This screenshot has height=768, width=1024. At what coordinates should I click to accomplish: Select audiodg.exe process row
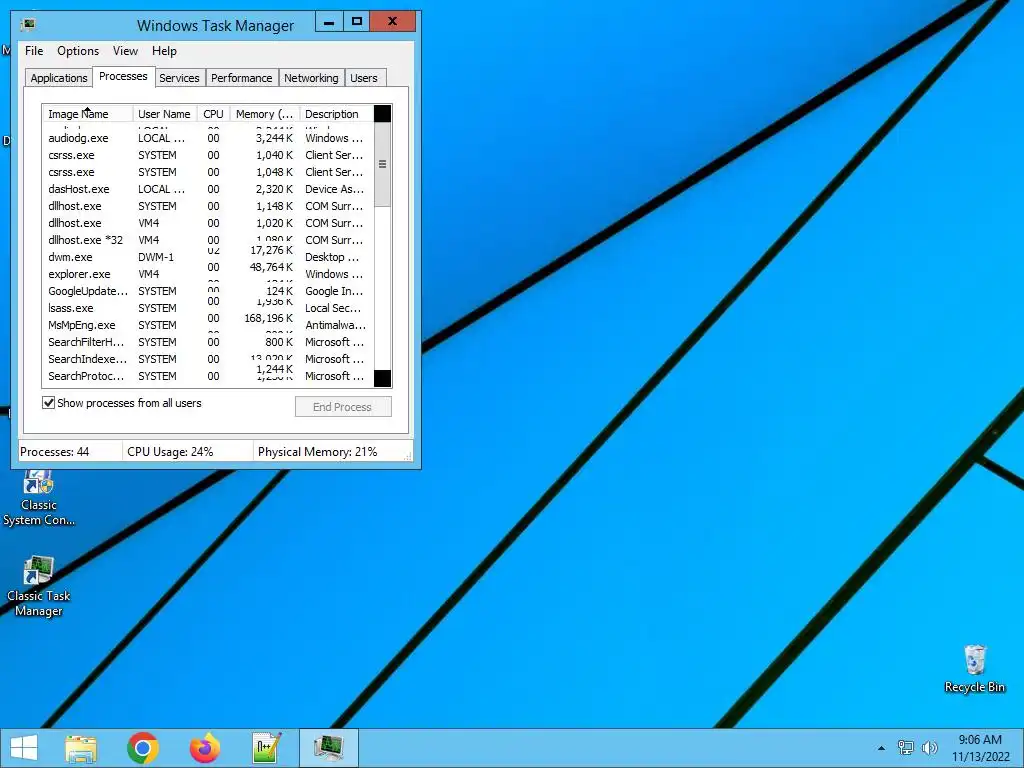(x=208, y=138)
